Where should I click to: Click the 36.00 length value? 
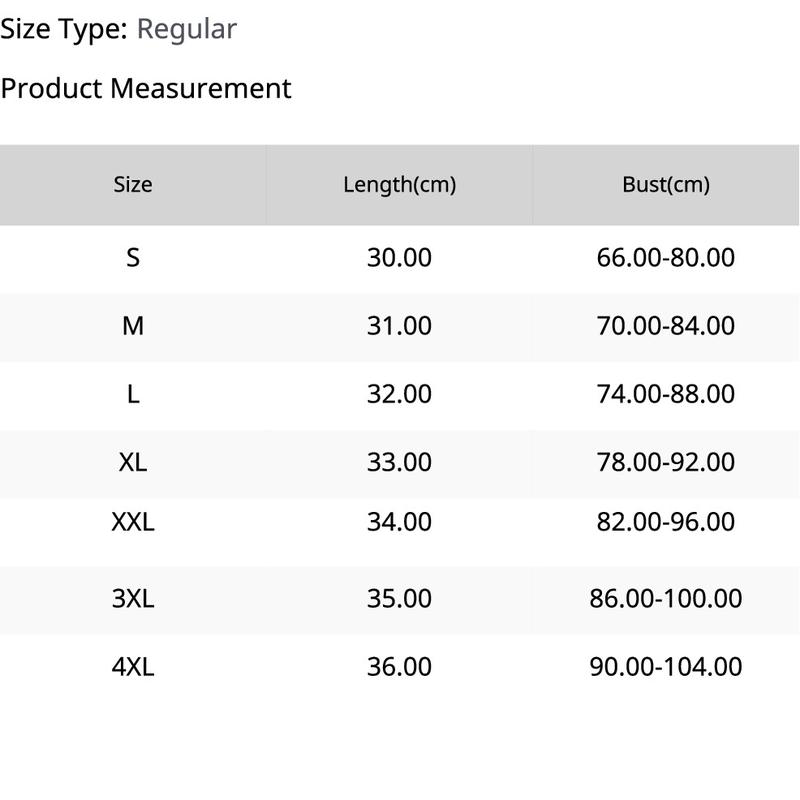tap(399, 667)
